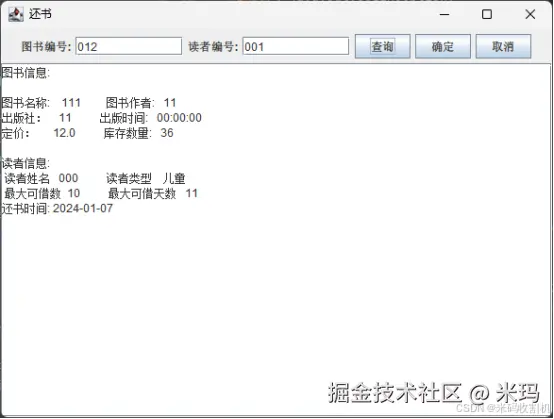Select the 读者信息: heading text

[x=25, y=163]
